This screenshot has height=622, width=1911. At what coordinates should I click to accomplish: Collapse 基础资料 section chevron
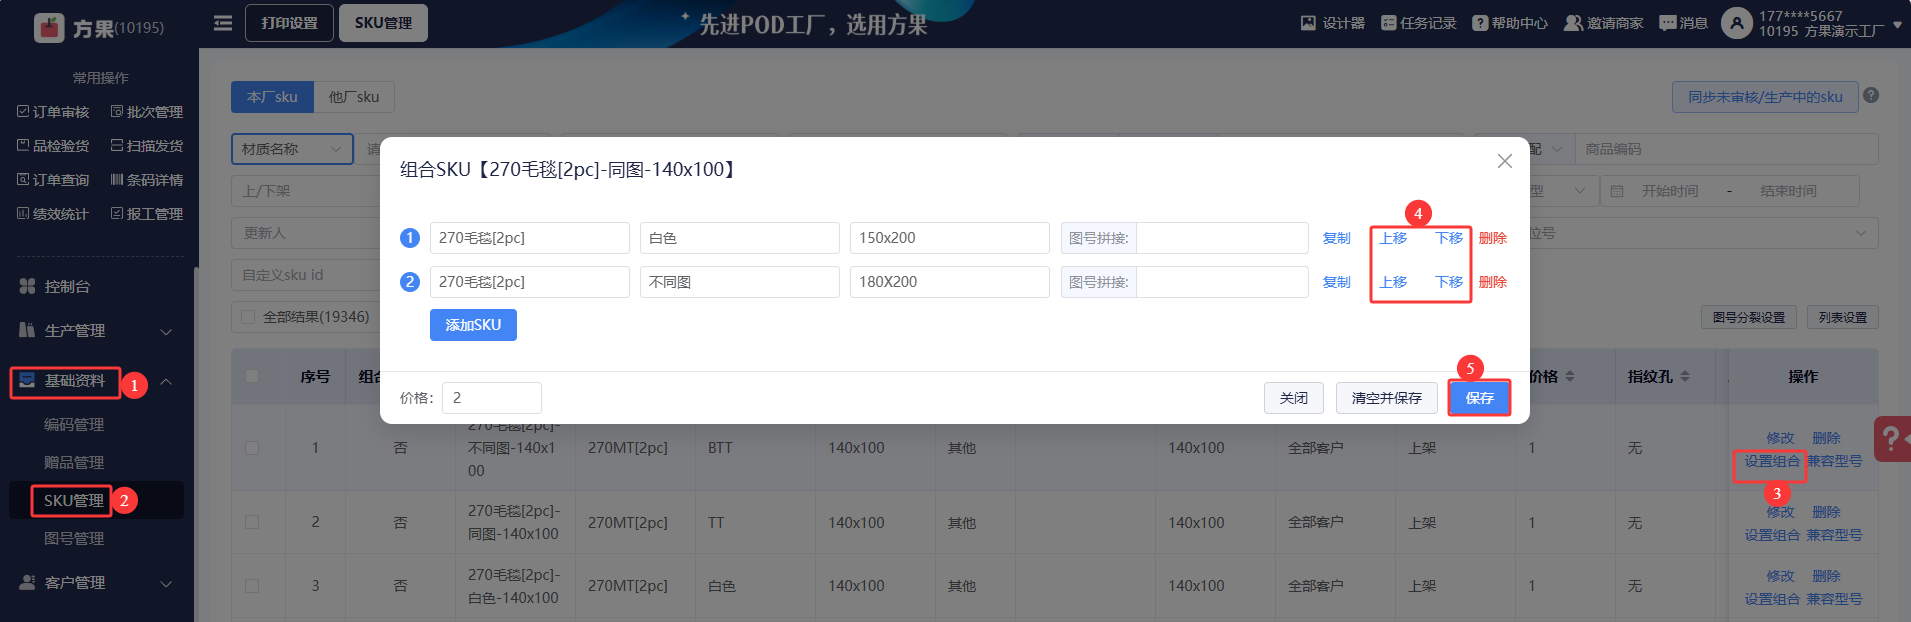166,381
